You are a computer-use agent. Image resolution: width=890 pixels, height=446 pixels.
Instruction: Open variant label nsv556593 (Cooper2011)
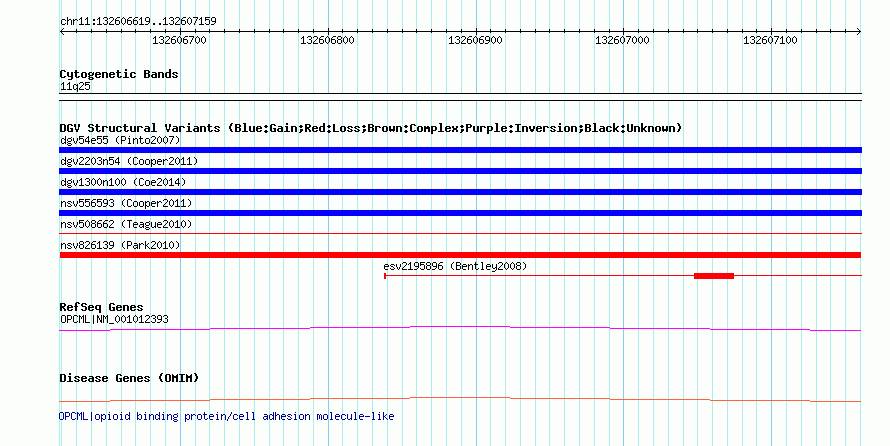click(126, 203)
